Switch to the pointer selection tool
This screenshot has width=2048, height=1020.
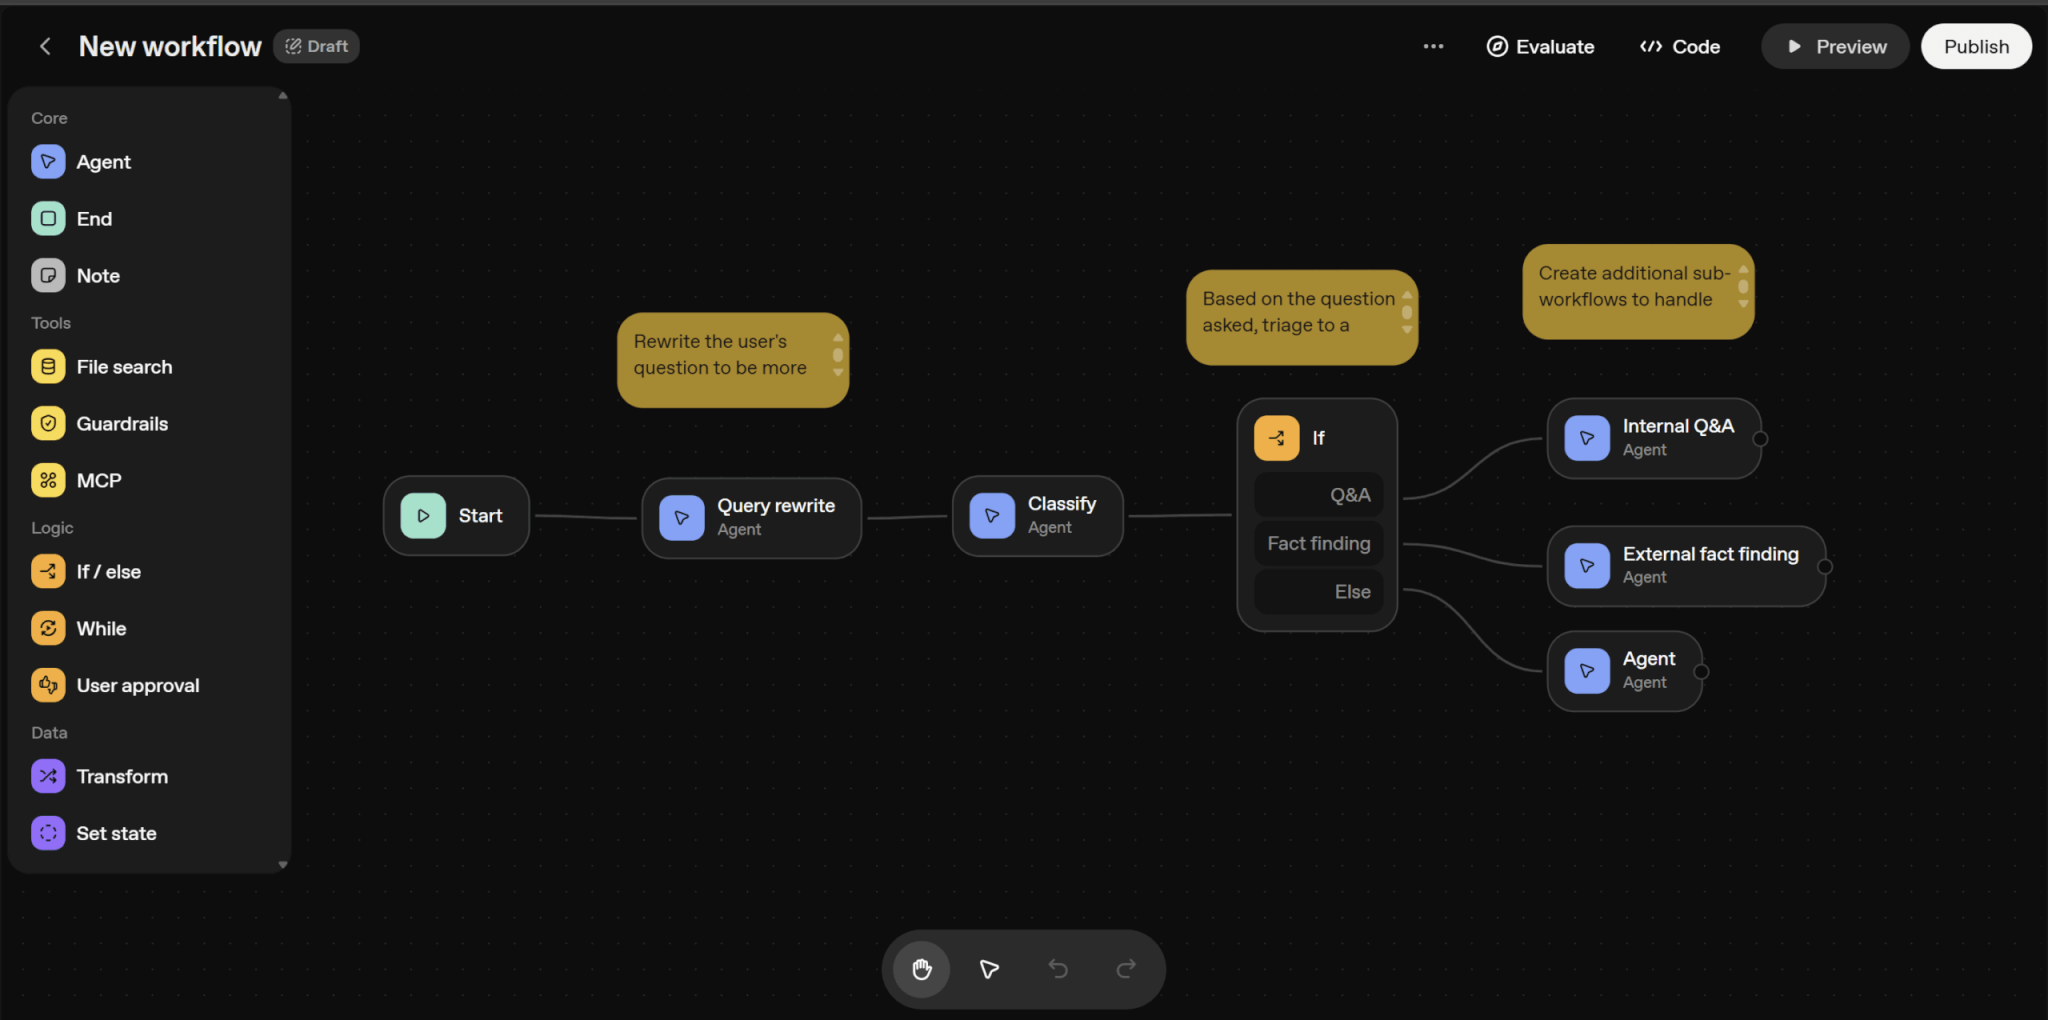tap(989, 969)
